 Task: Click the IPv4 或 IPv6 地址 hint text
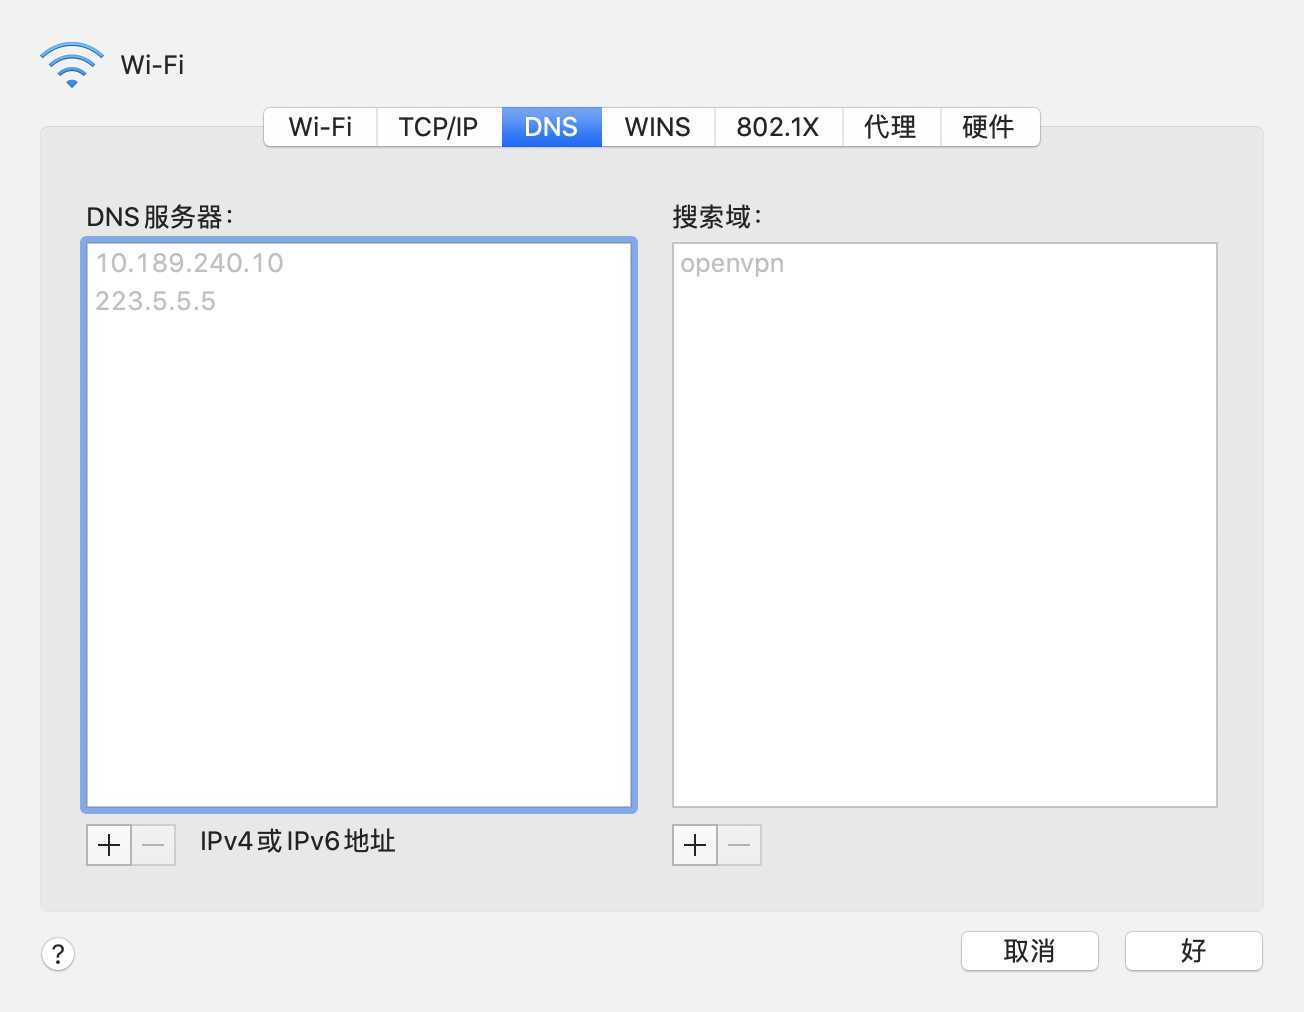click(298, 841)
